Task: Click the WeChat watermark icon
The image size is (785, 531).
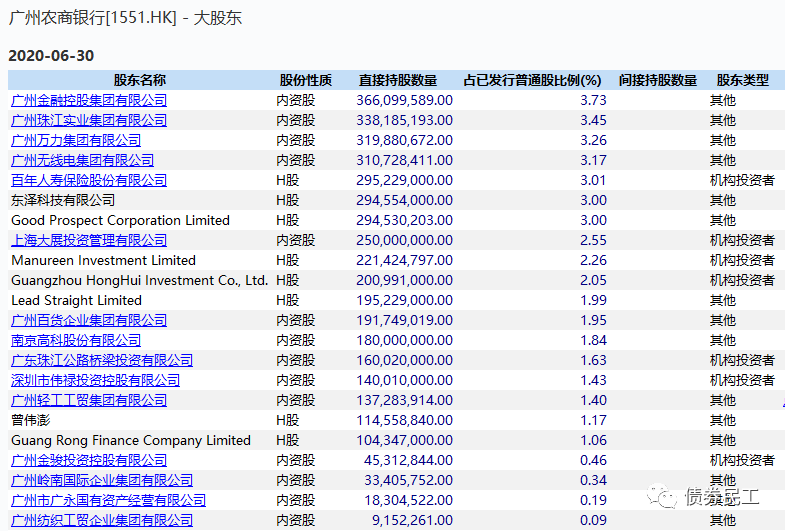Action: 659,497
